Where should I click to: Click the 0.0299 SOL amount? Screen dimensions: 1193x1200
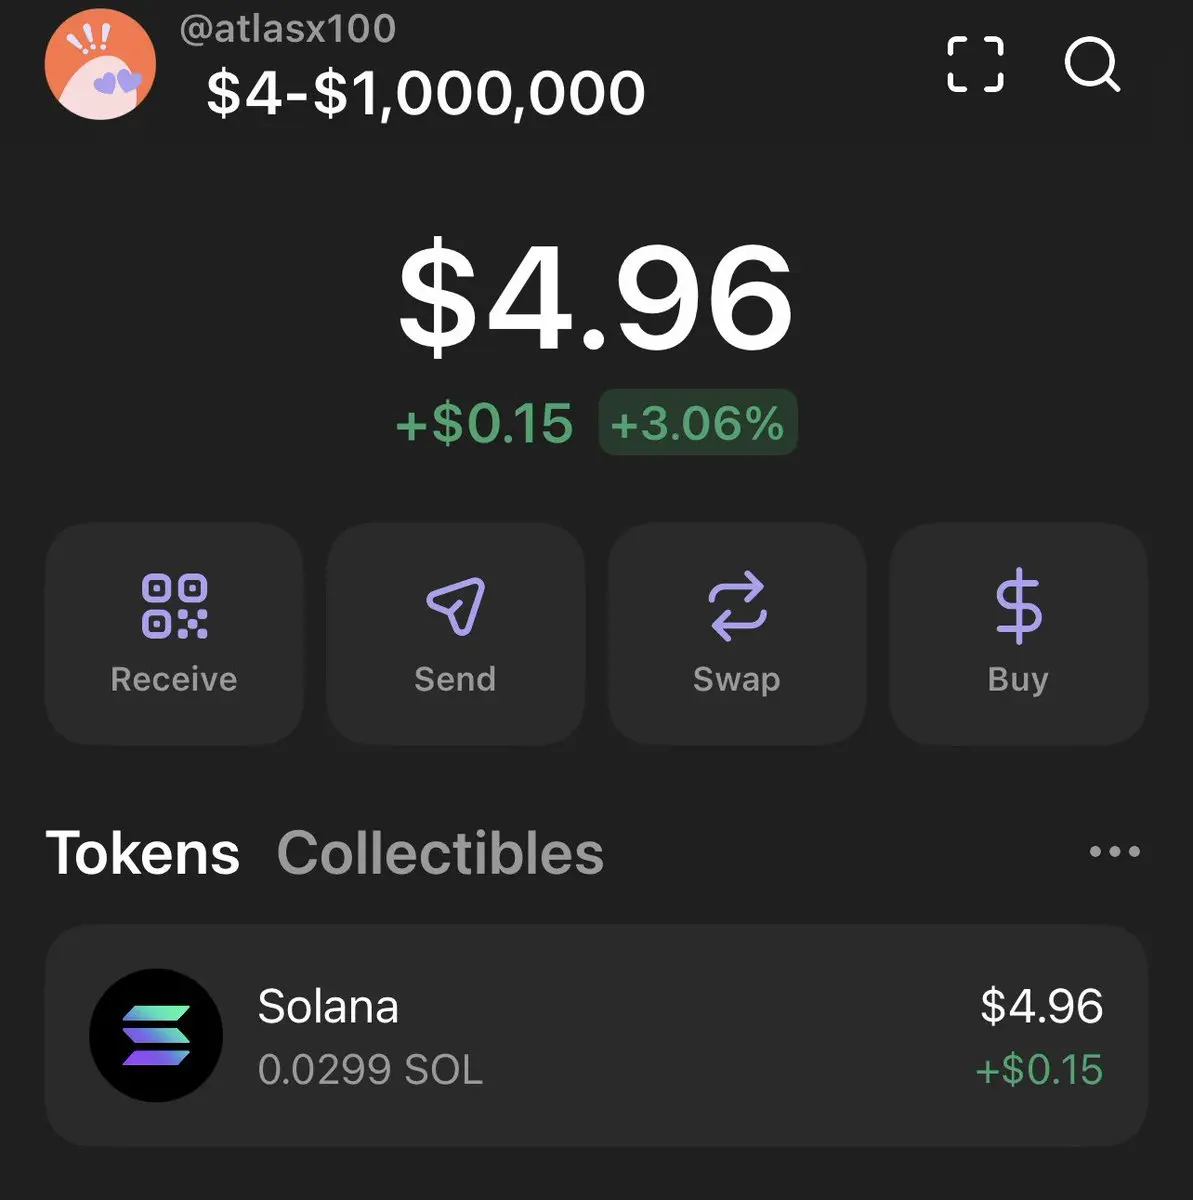click(x=370, y=1070)
